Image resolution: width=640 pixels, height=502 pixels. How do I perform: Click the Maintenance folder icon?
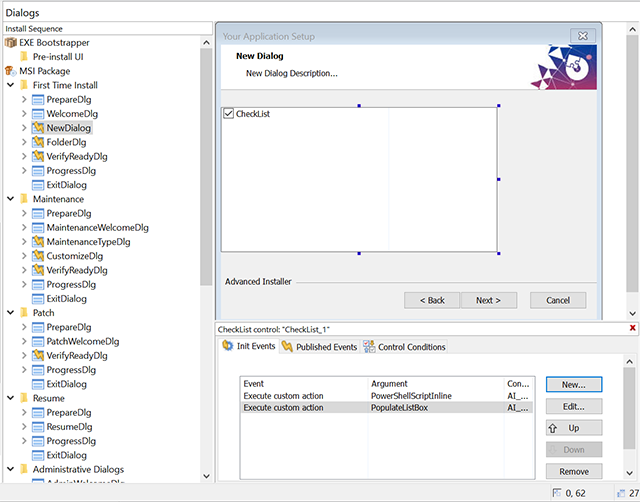click(x=24, y=199)
